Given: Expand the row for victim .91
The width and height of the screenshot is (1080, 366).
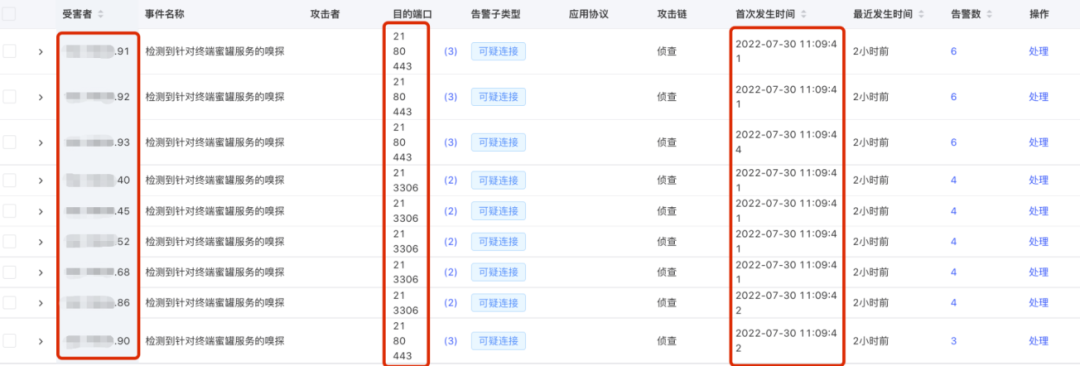Looking at the screenshot, I should pos(41,51).
